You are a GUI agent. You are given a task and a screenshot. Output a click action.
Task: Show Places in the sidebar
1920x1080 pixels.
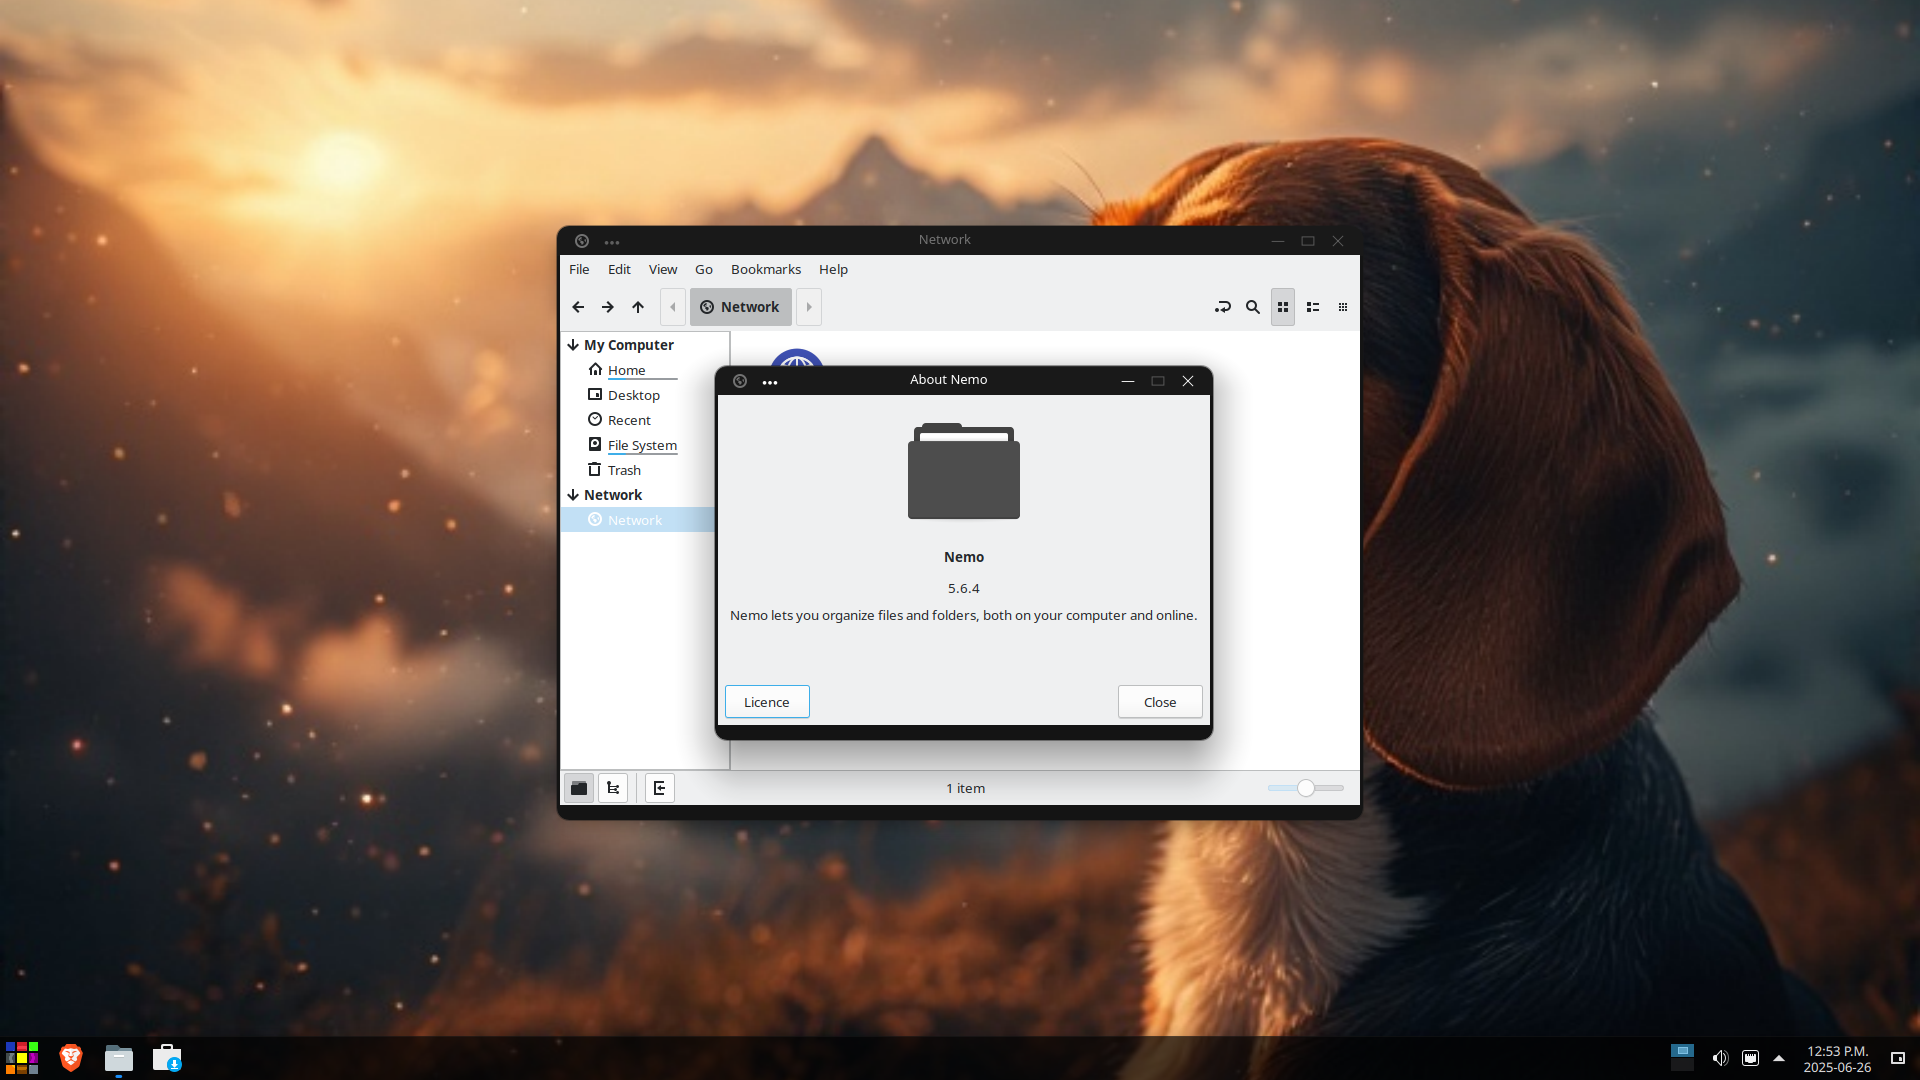pos(579,788)
